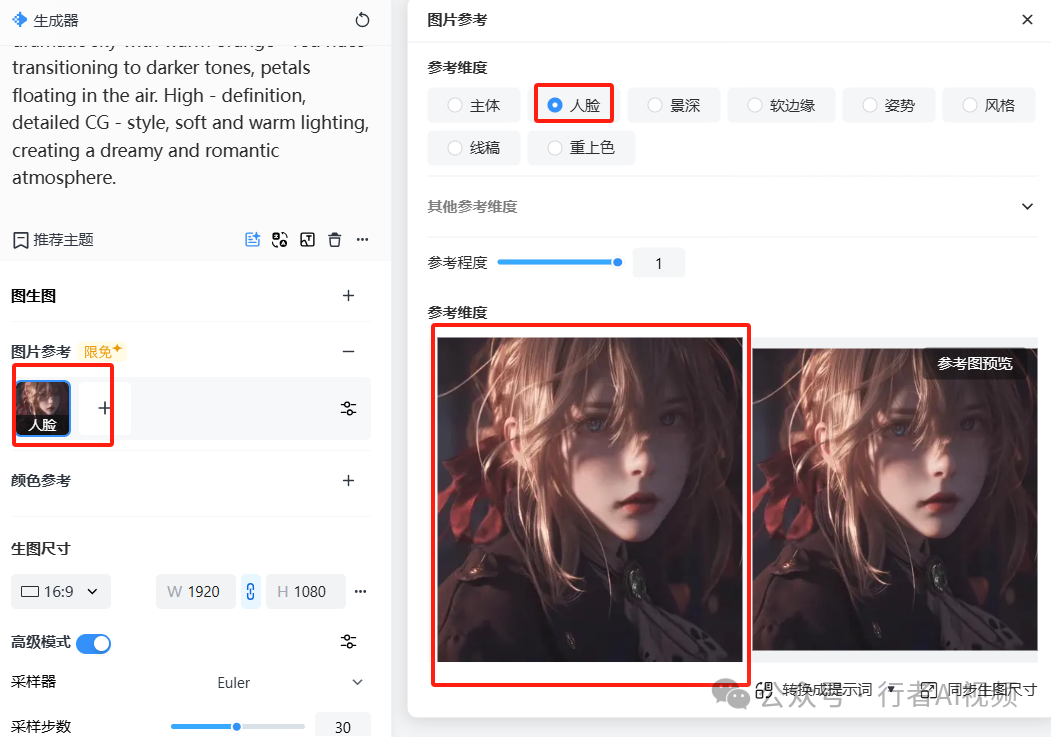This screenshot has width=1051, height=737.
Task: Select the 风格 radio option
Action: [989, 105]
